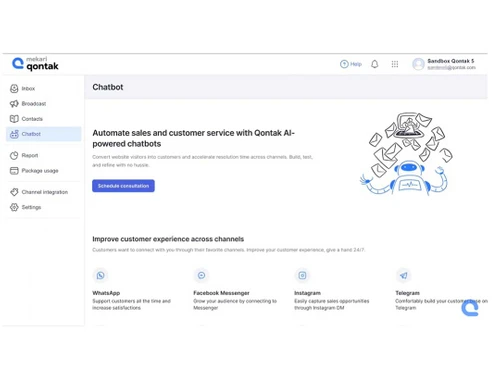
Task: Click the Improve customer experience across channels heading
Action: click(168, 239)
